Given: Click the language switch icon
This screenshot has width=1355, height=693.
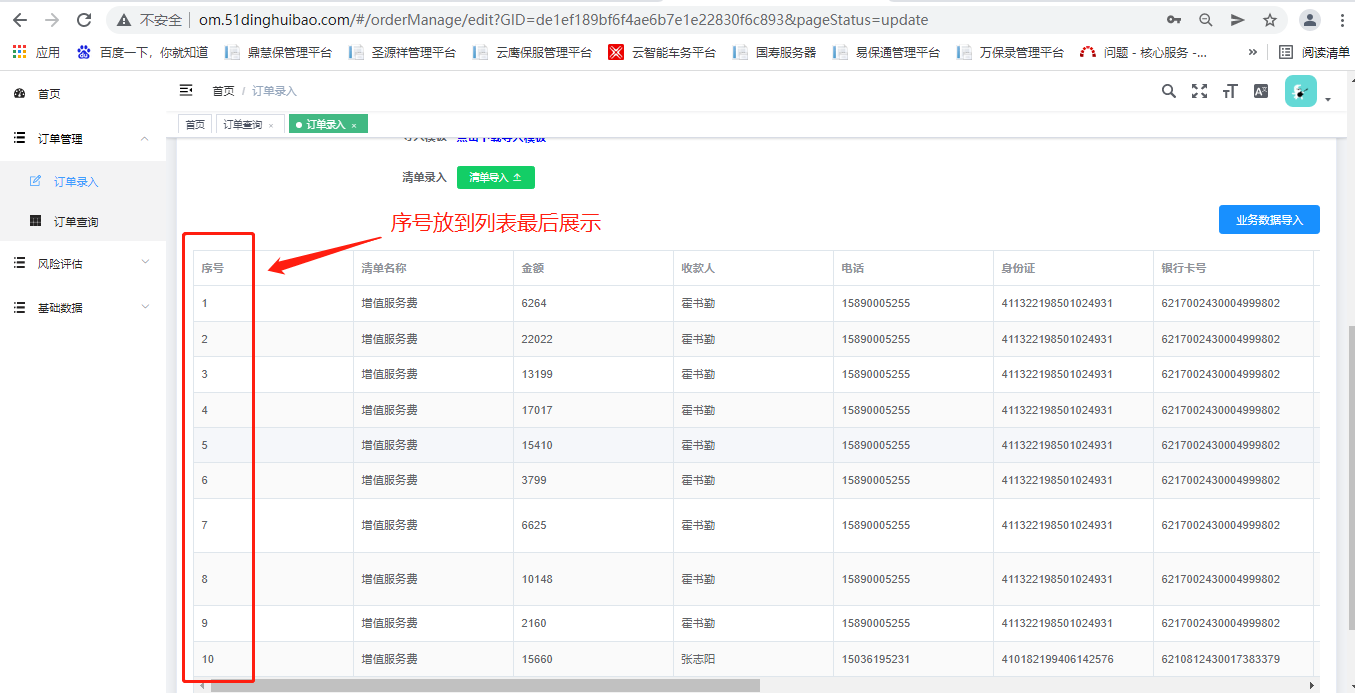Looking at the screenshot, I should tap(1261, 92).
